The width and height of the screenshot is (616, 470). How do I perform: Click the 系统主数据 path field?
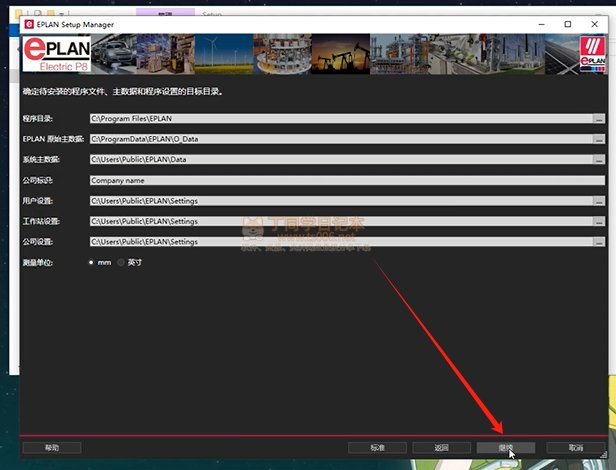tap(340, 159)
